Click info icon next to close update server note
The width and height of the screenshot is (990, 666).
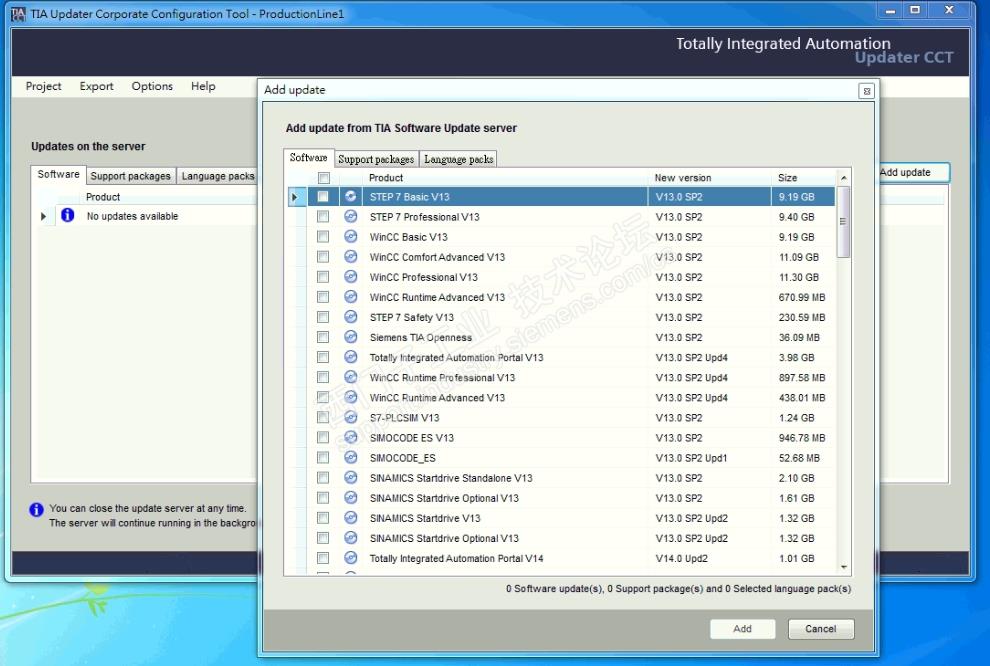[x=37, y=509]
